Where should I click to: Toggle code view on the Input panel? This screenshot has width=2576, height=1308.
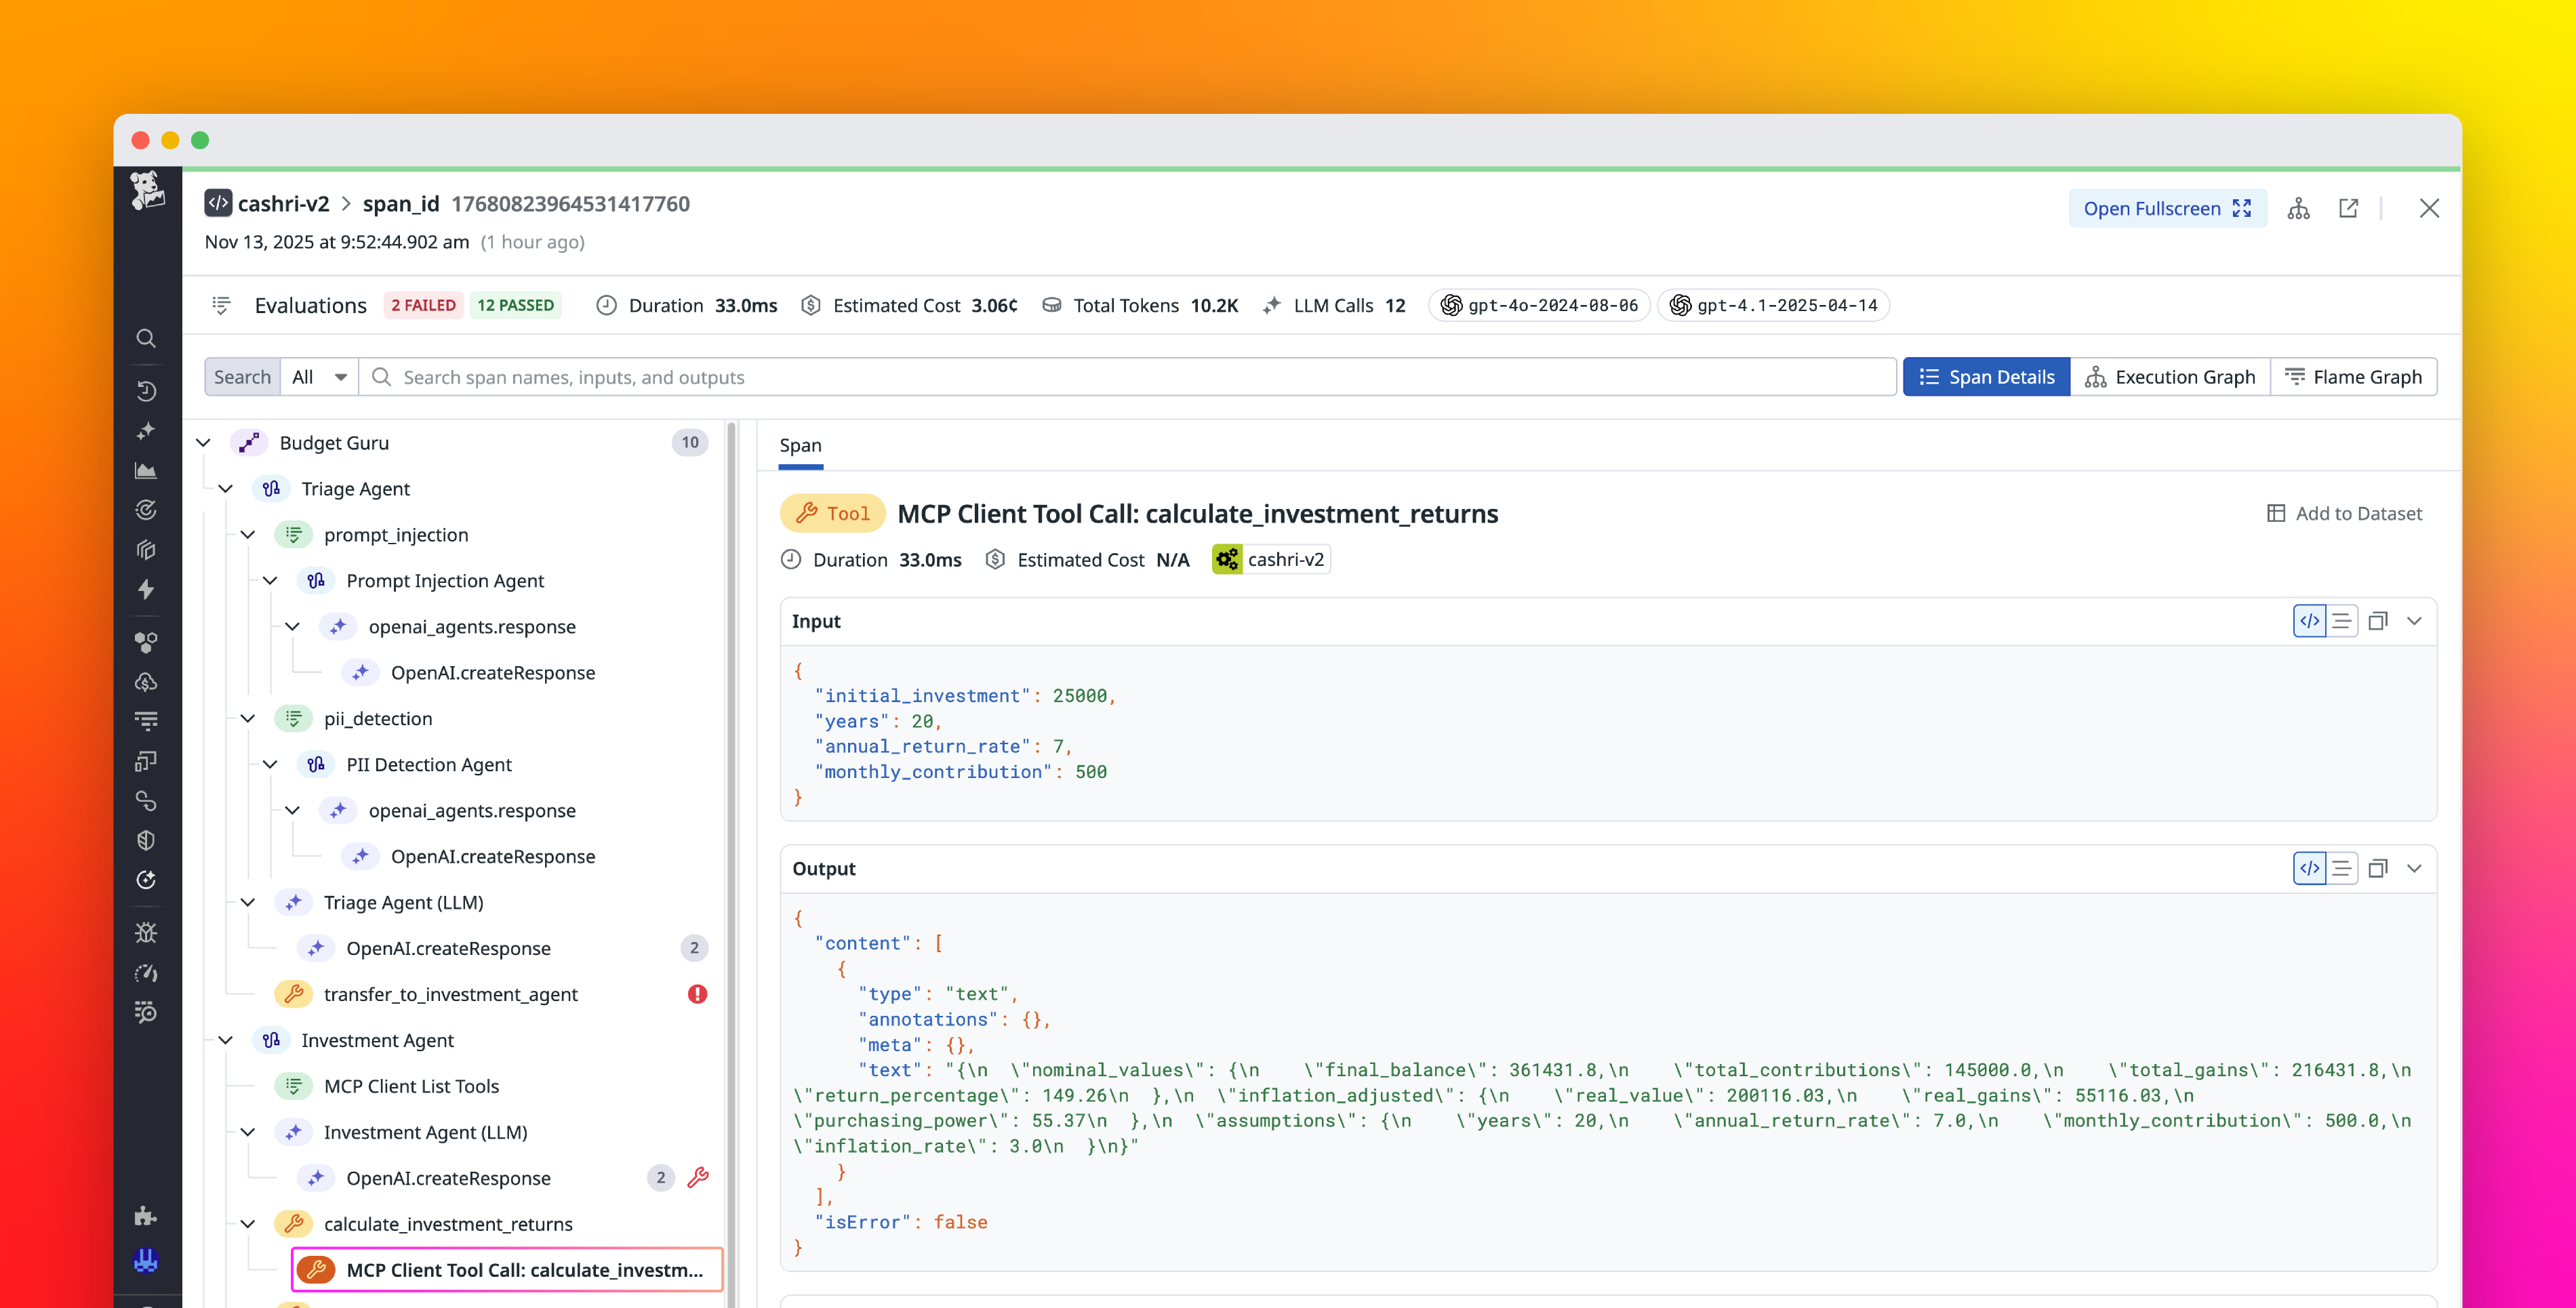point(2309,620)
